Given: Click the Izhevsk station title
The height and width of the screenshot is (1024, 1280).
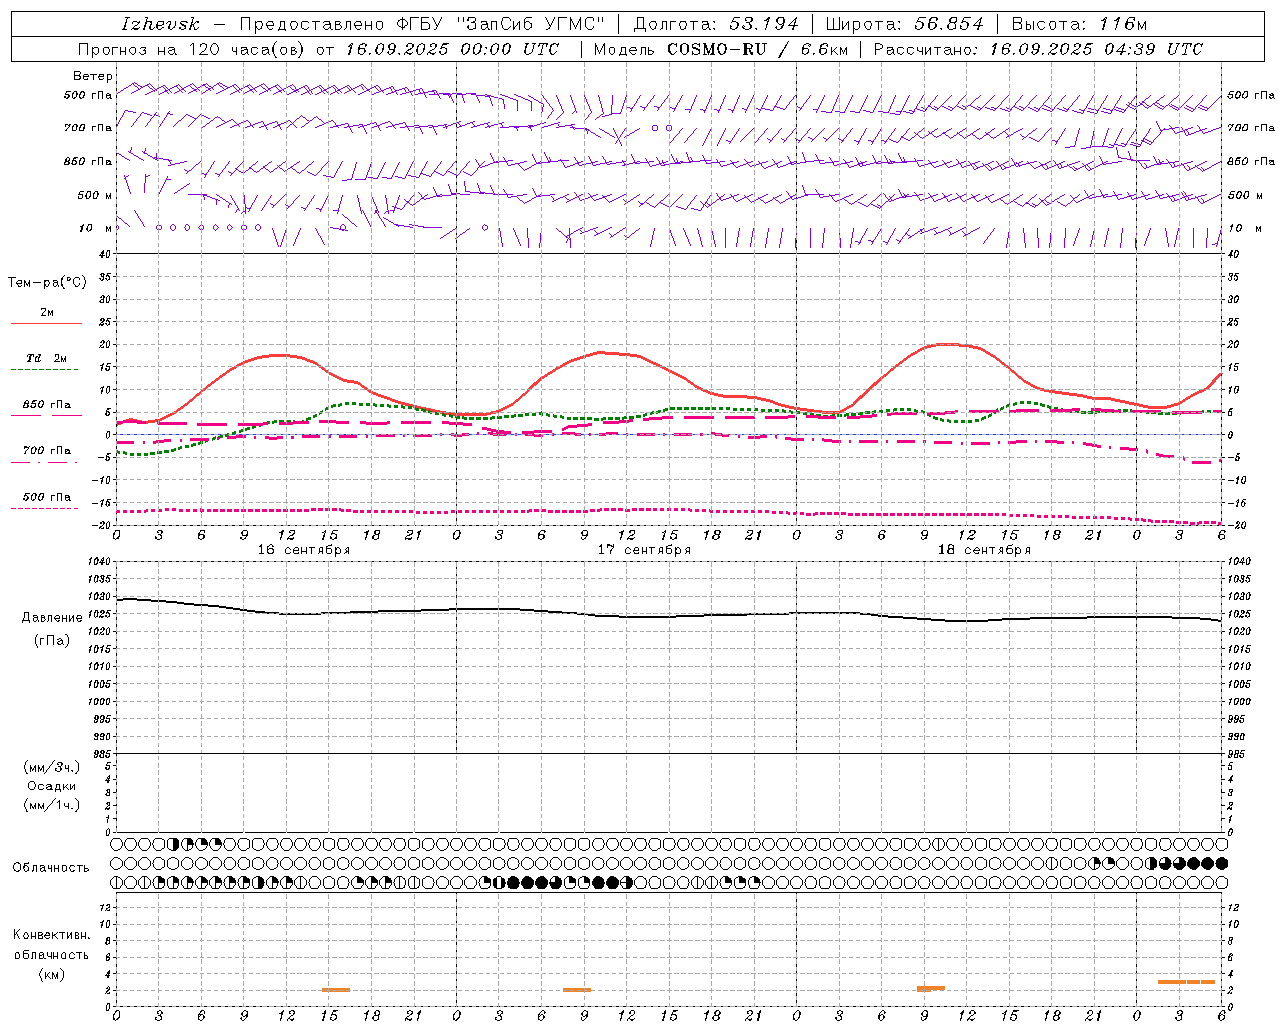Looking at the screenshot, I should tap(160, 24).
